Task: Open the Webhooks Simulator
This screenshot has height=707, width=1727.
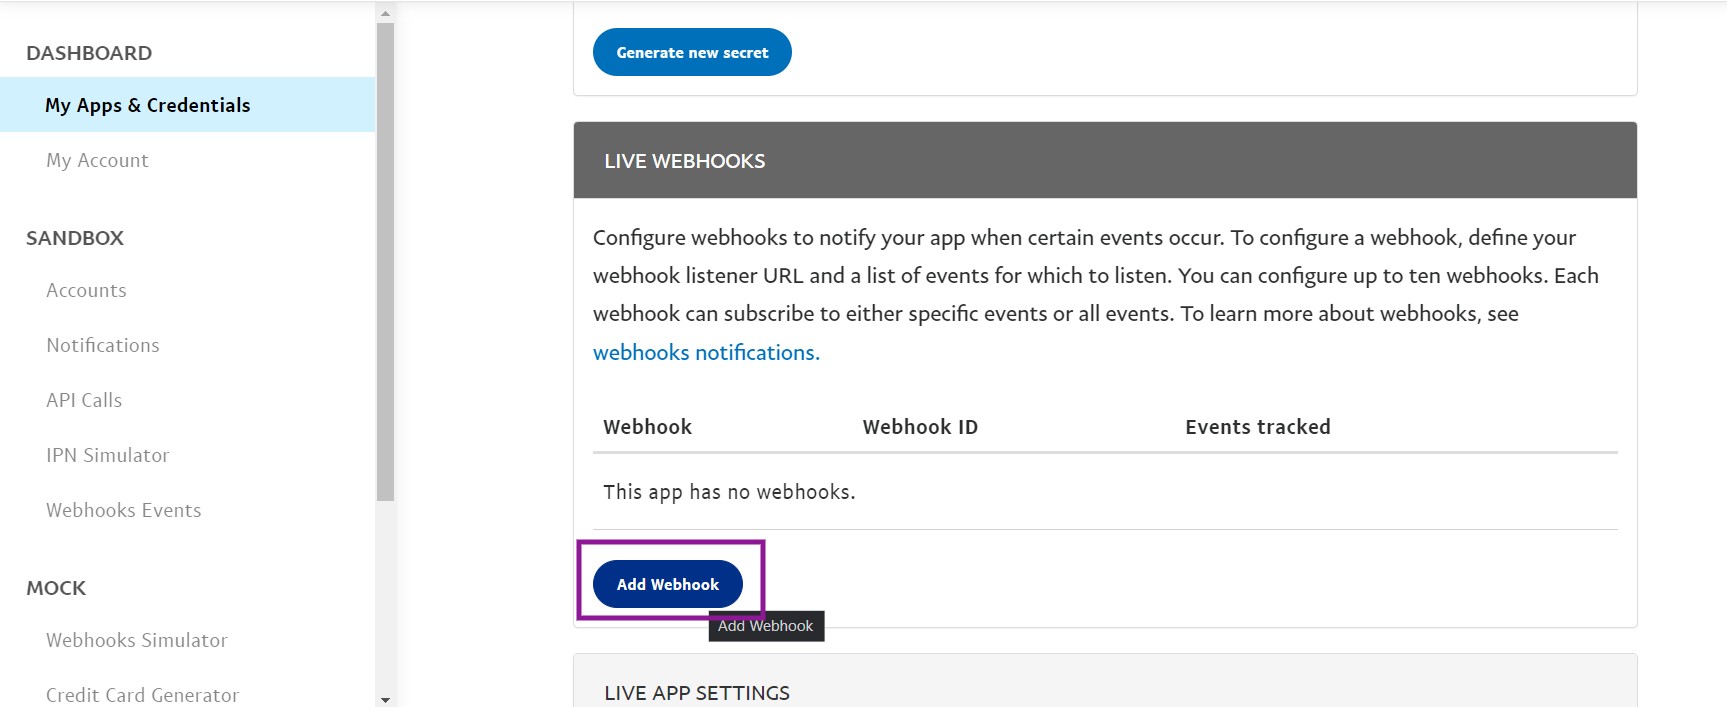Action: coord(137,640)
